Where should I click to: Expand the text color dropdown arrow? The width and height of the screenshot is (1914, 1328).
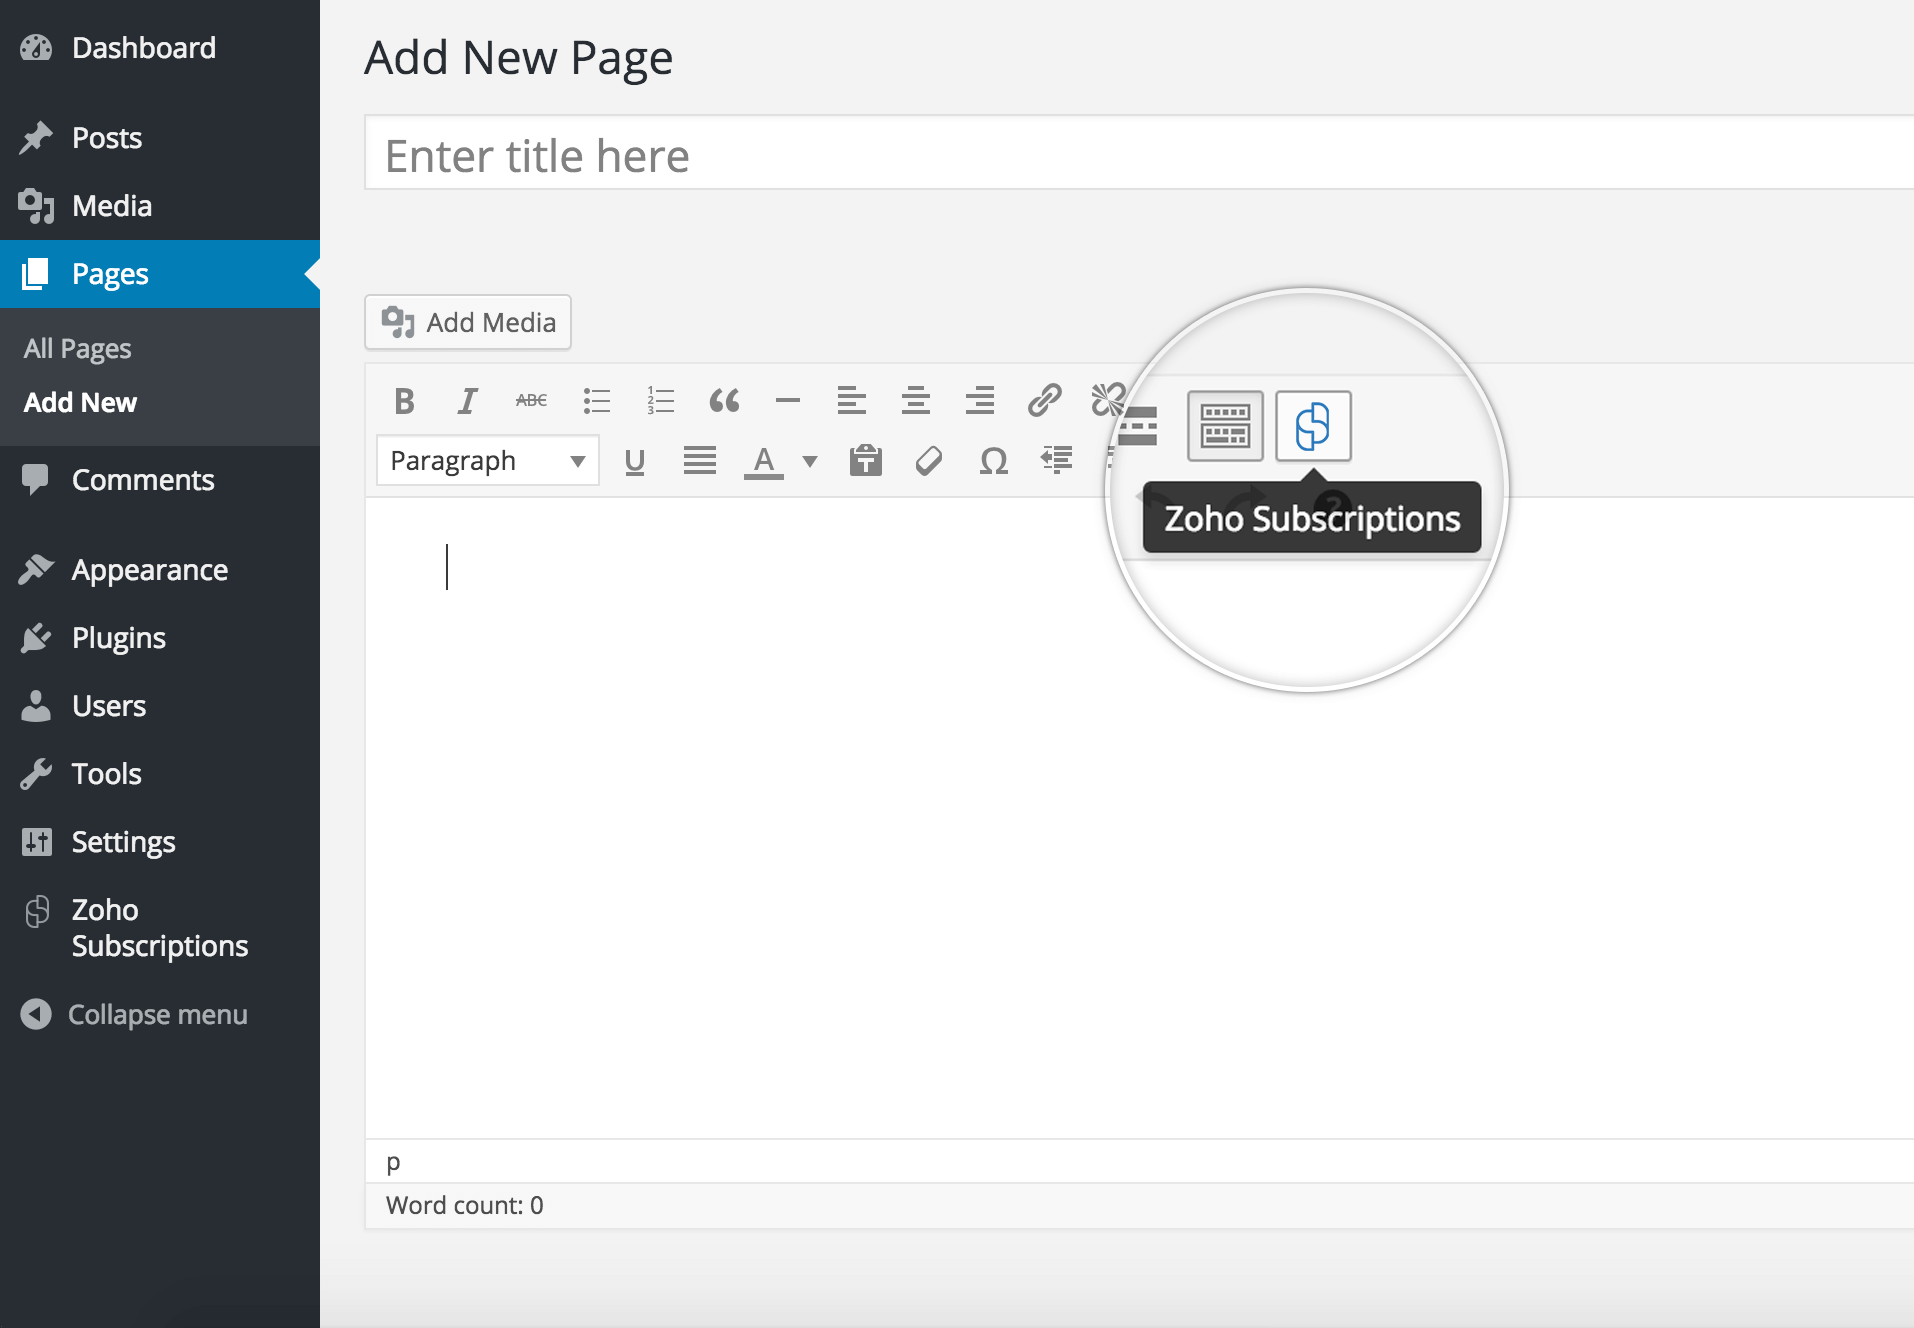[x=810, y=461]
